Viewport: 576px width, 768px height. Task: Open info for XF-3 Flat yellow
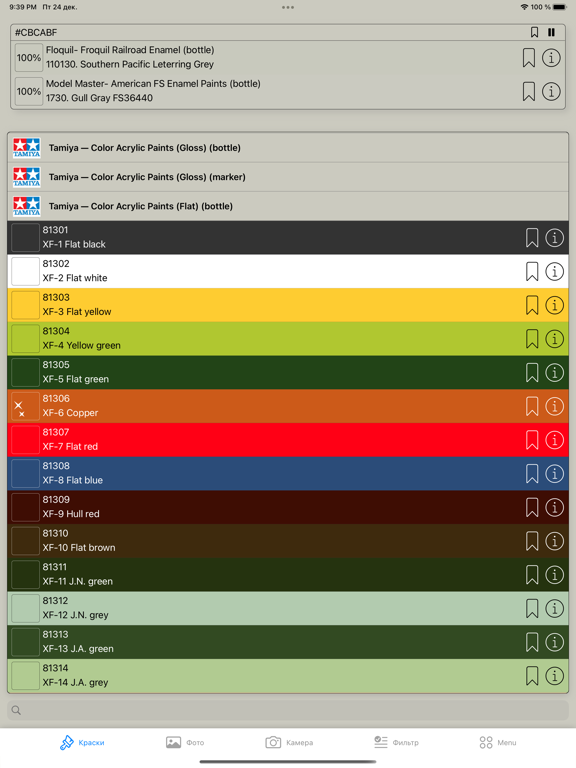[554, 306]
